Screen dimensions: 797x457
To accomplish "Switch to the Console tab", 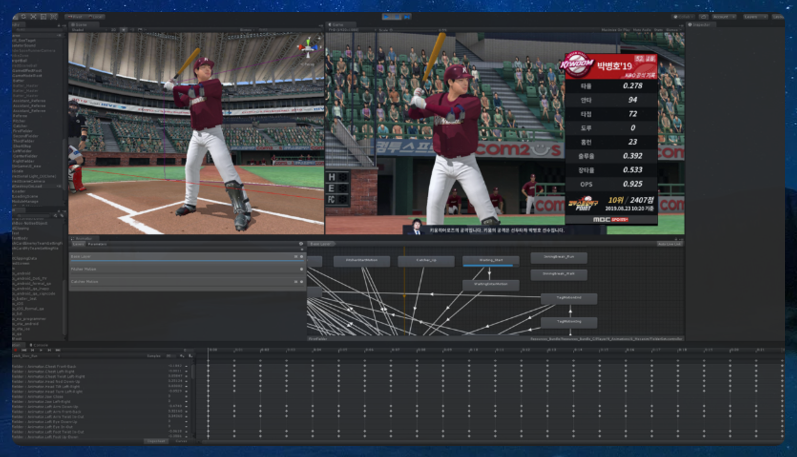I will click(40, 345).
